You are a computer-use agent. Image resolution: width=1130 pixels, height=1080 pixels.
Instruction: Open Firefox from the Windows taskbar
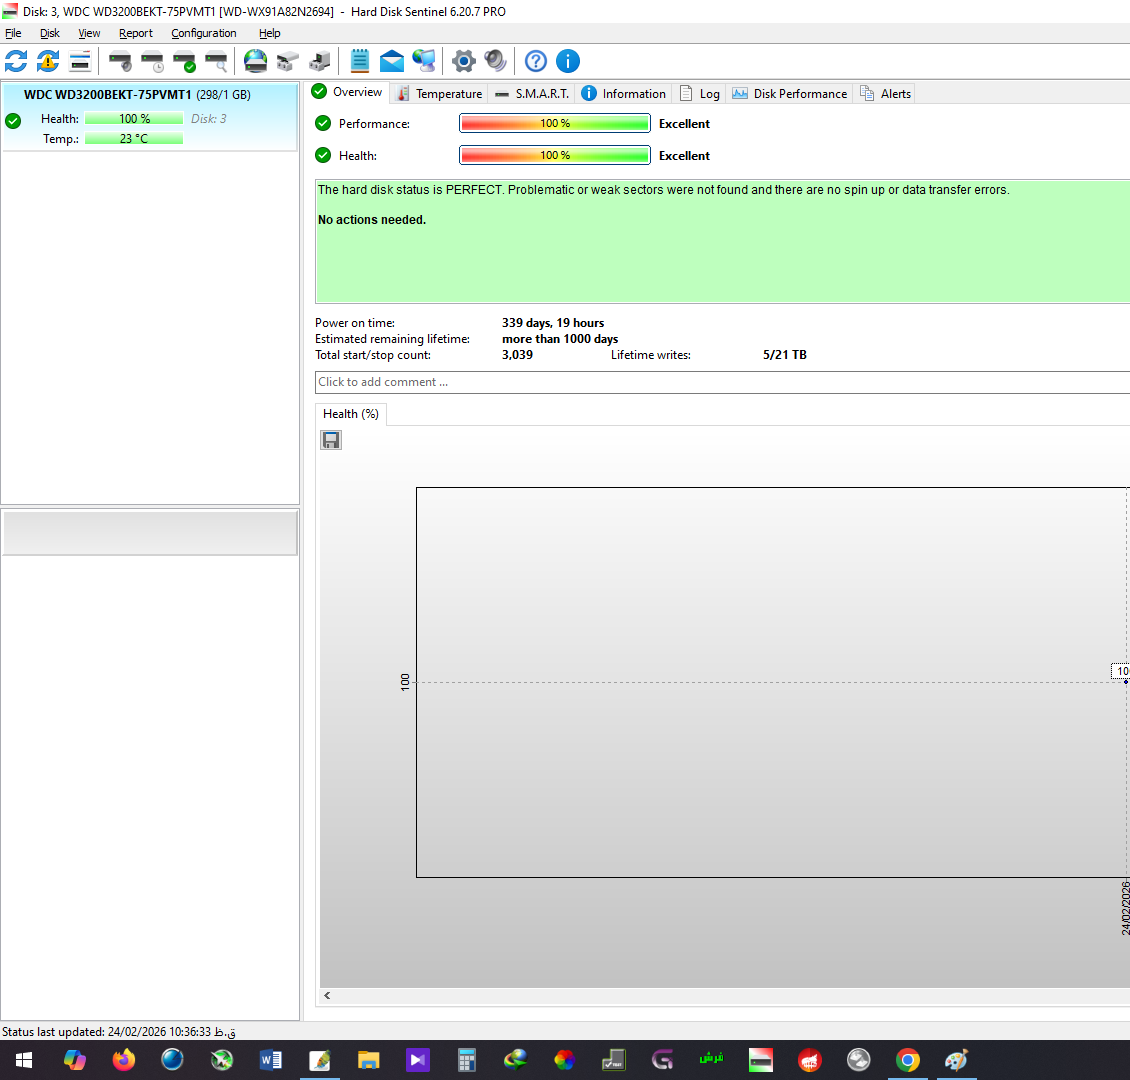click(x=124, y=1059)
